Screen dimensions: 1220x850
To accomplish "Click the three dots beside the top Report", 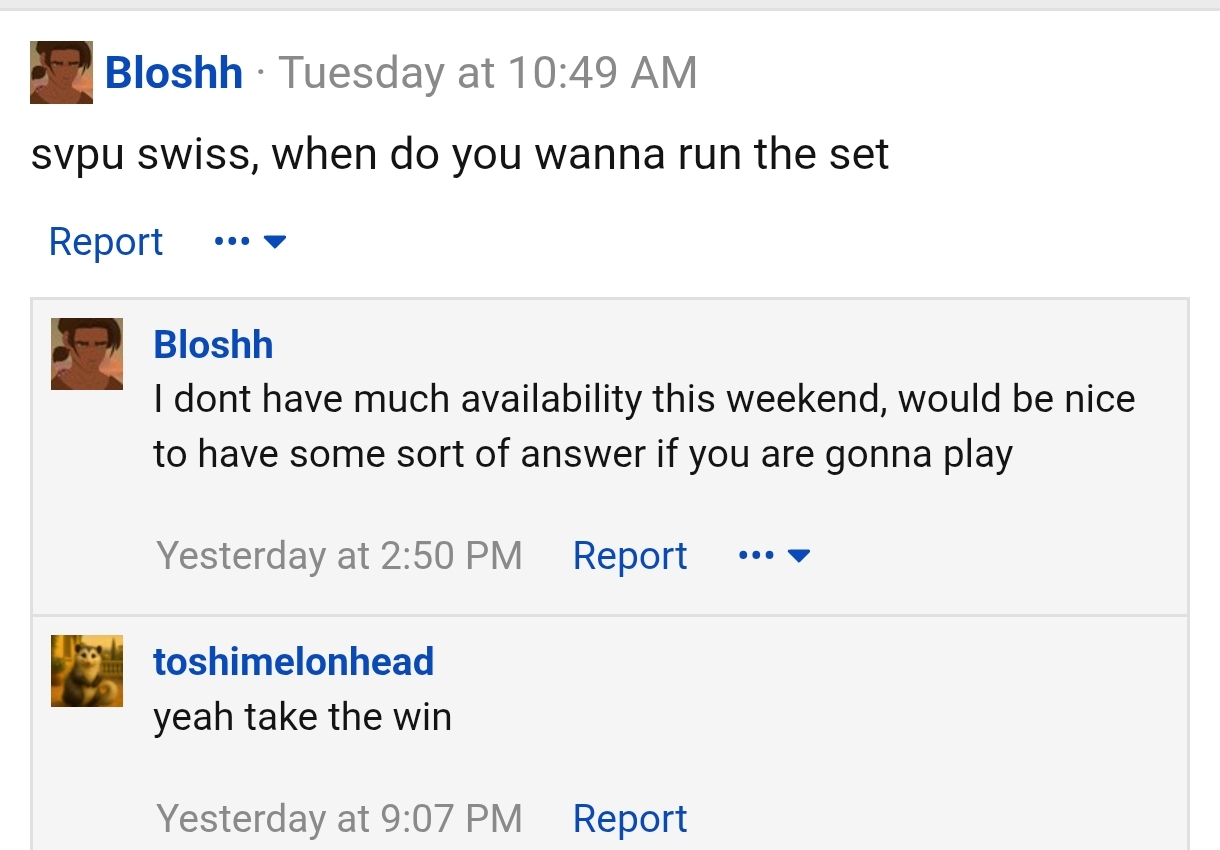I will click(x=232, y=242).
